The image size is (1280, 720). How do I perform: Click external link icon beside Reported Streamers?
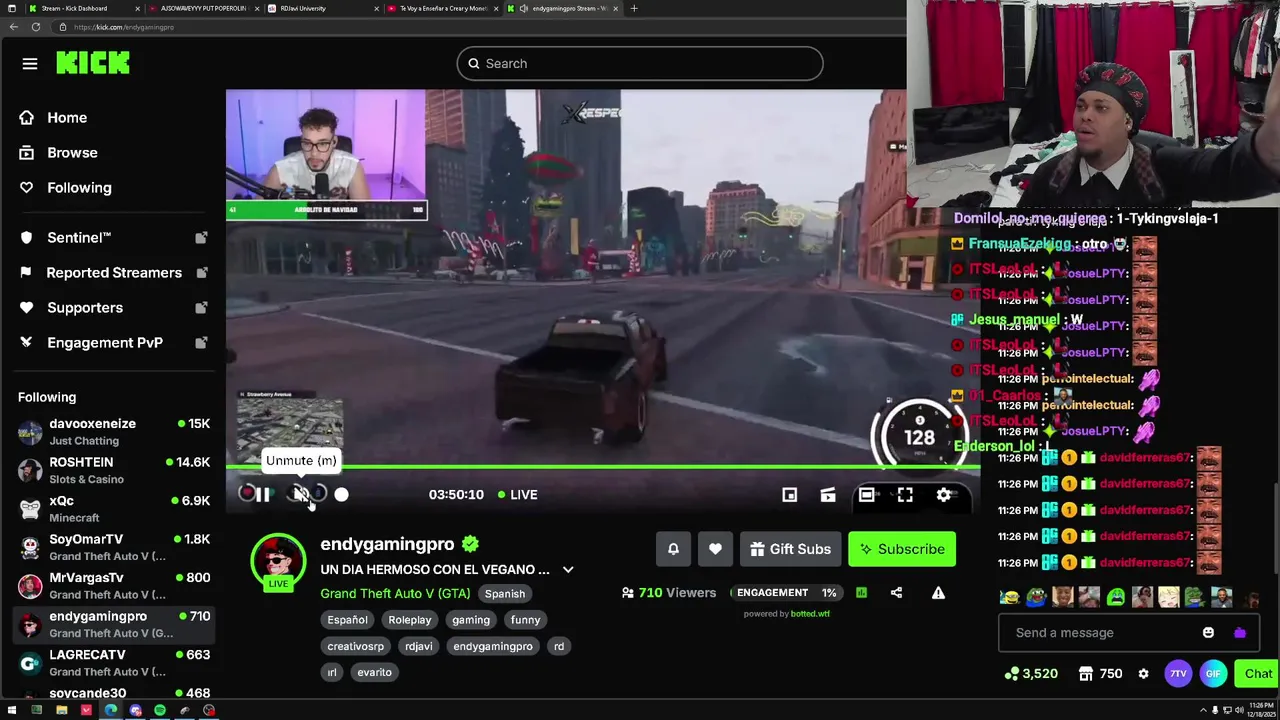[x=201, y=273]
